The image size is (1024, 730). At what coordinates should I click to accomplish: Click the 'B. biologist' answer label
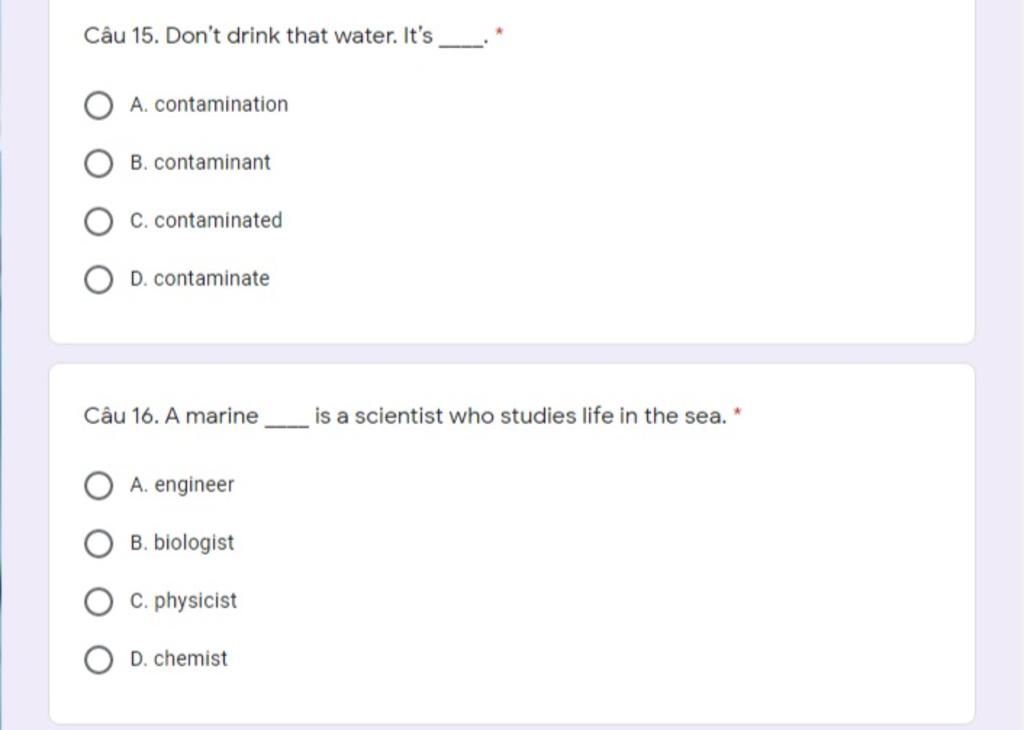pos(182,543)
